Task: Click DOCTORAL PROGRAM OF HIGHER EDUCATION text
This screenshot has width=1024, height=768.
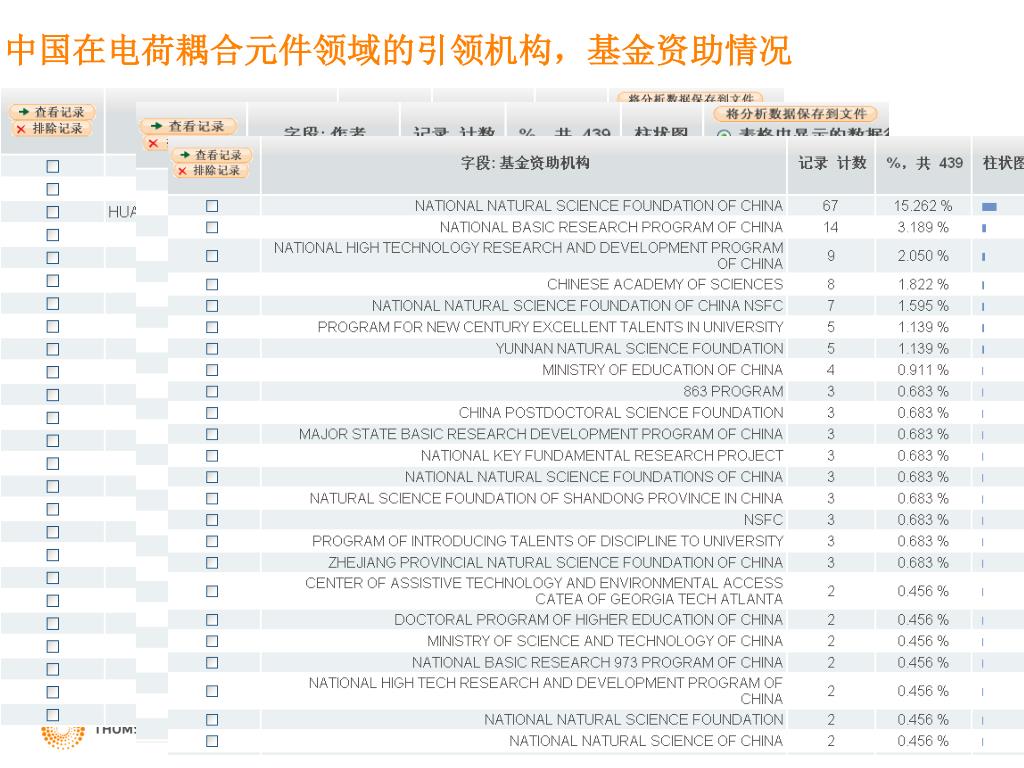Action: (x=588, y=620)
